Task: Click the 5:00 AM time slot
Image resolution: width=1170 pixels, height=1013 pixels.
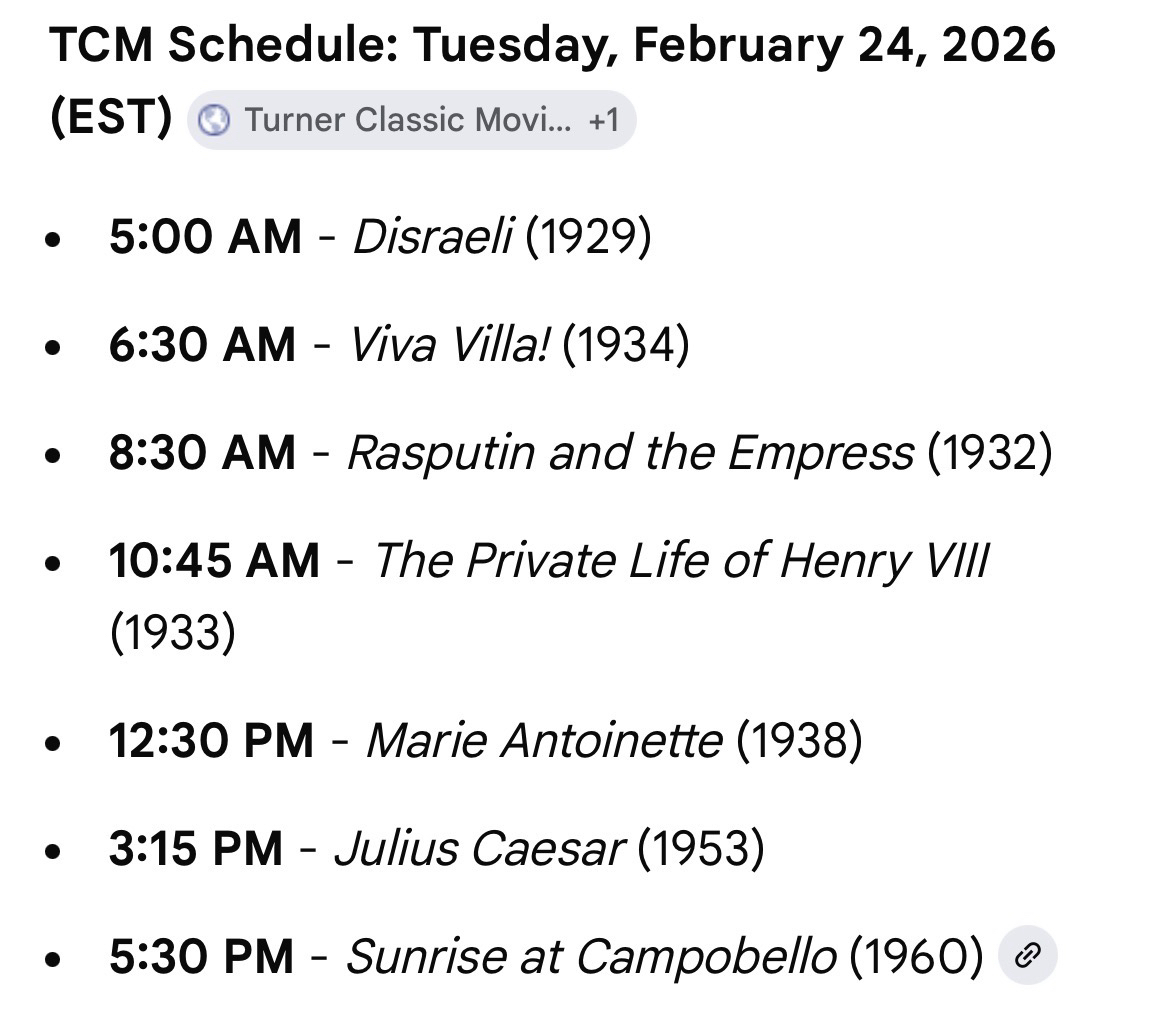Action: (205, 237)
